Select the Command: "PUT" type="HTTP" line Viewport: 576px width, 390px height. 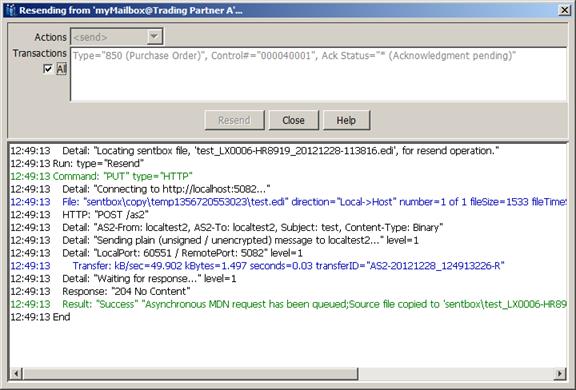click(x=101, y=176)
